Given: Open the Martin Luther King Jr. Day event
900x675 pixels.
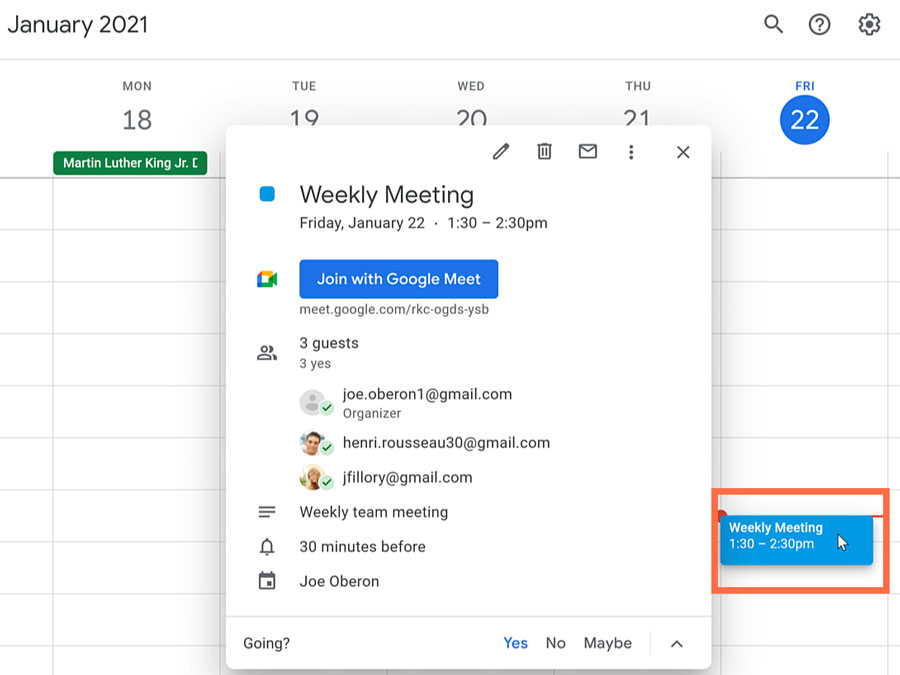Looking at the screenshot, I should click(x=130, y=163).
